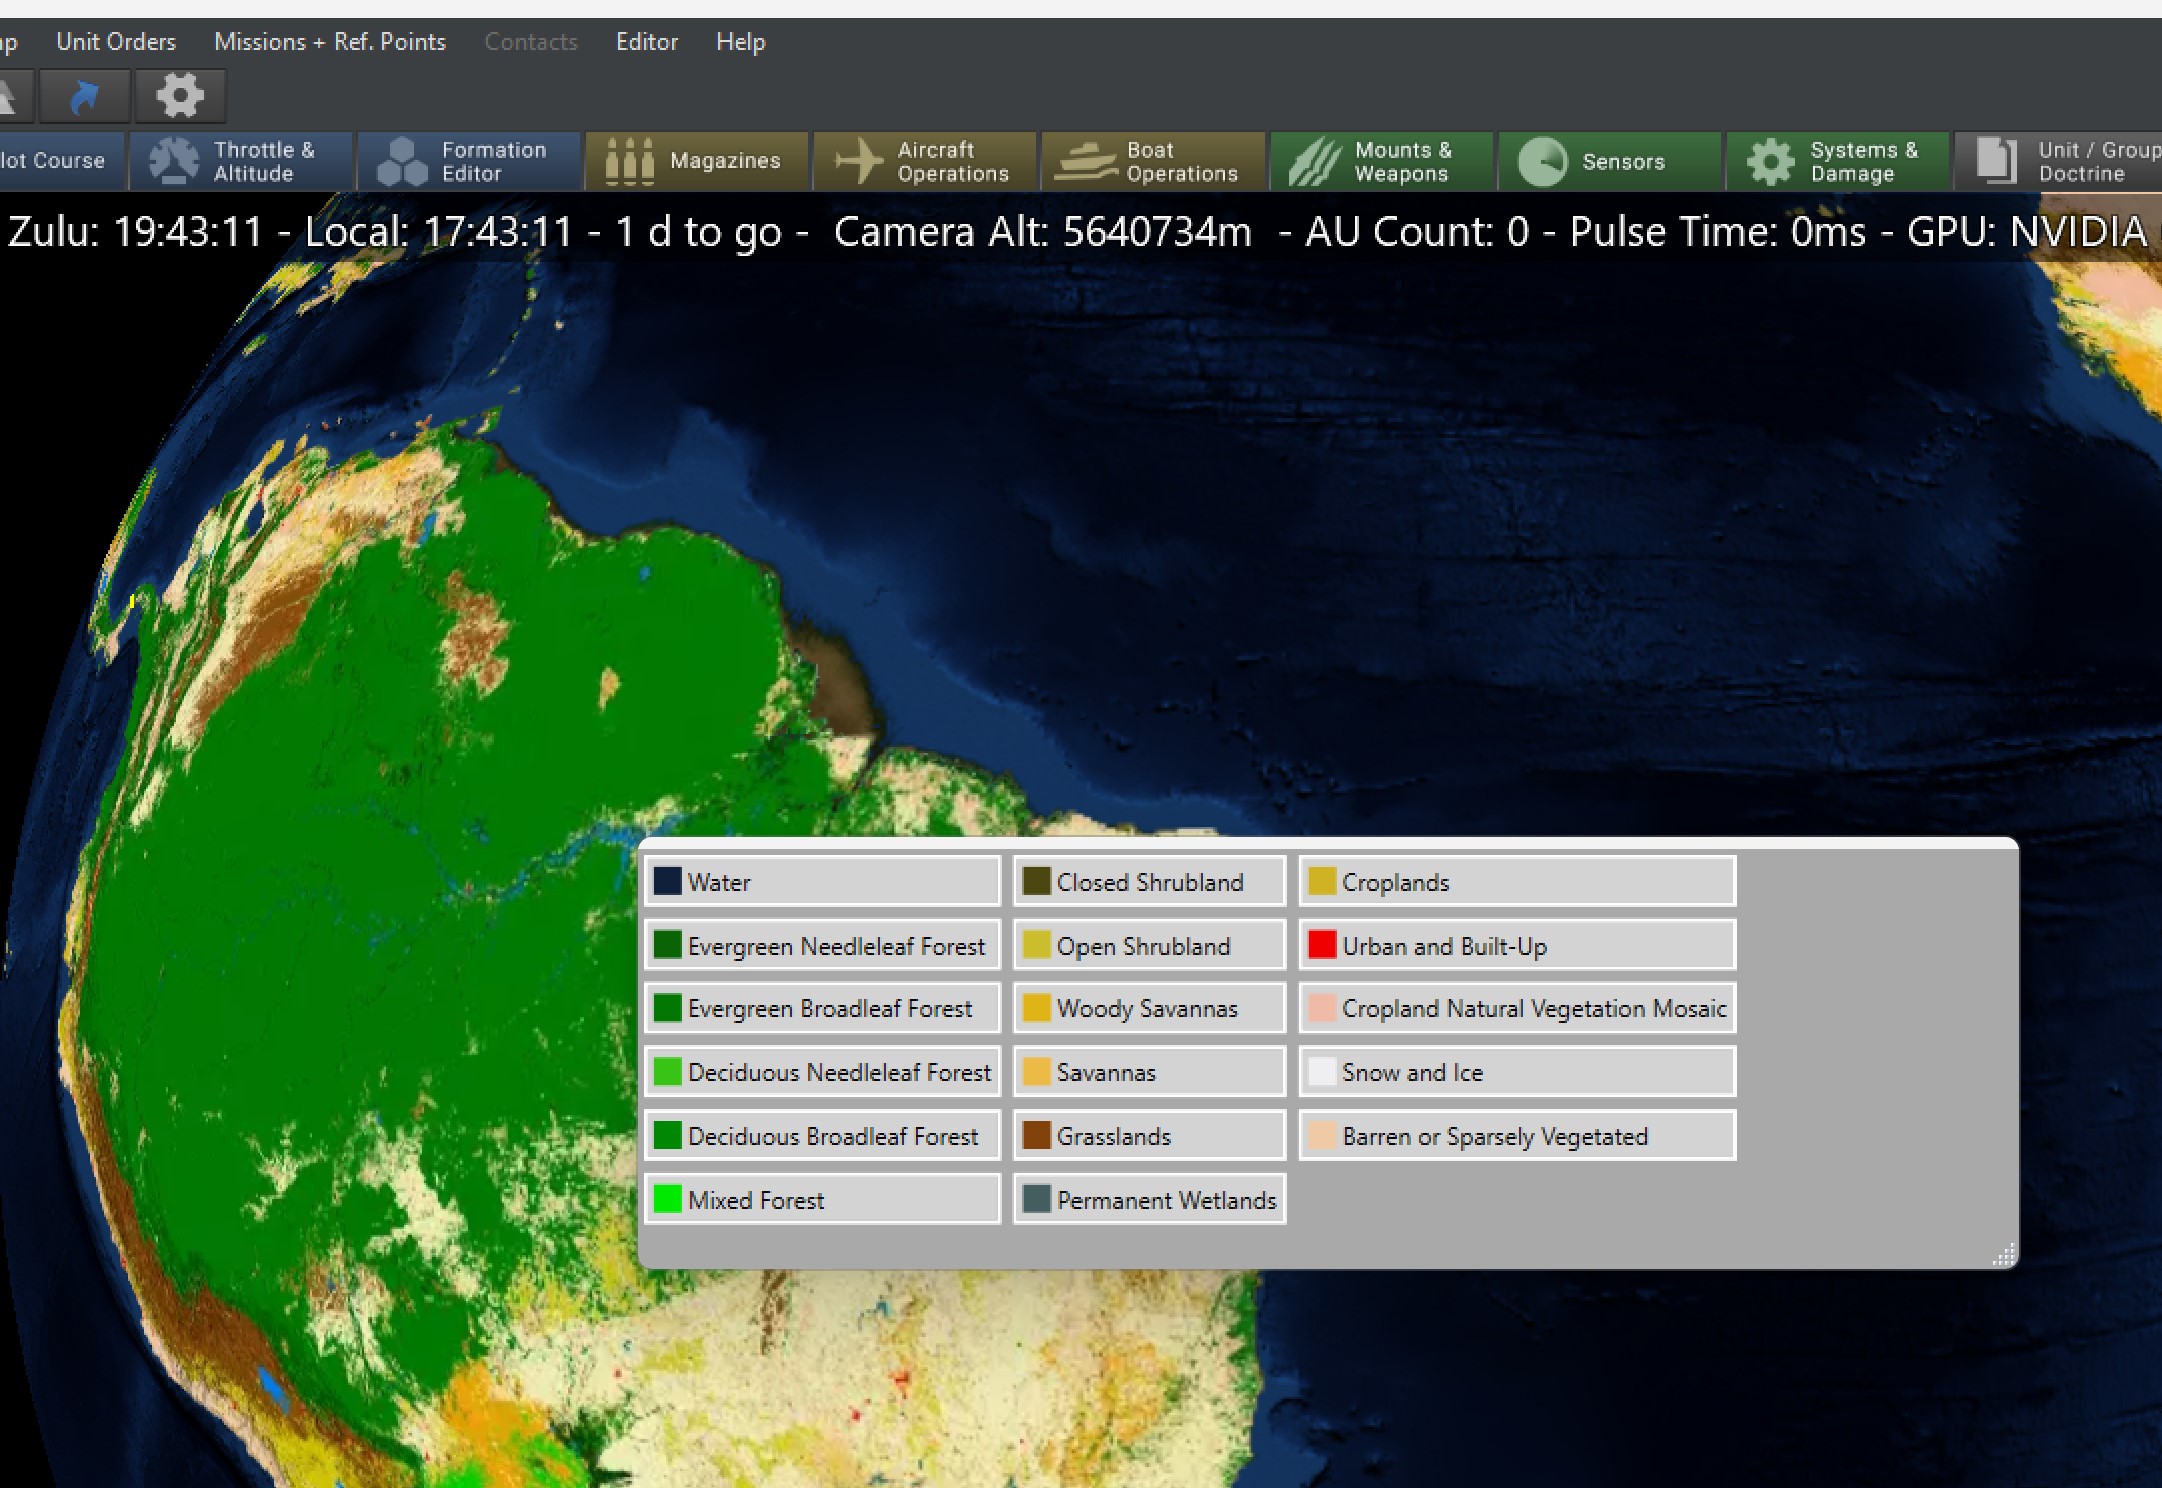Click the 'Snow and Ice' legend label

[1412, 1073]
